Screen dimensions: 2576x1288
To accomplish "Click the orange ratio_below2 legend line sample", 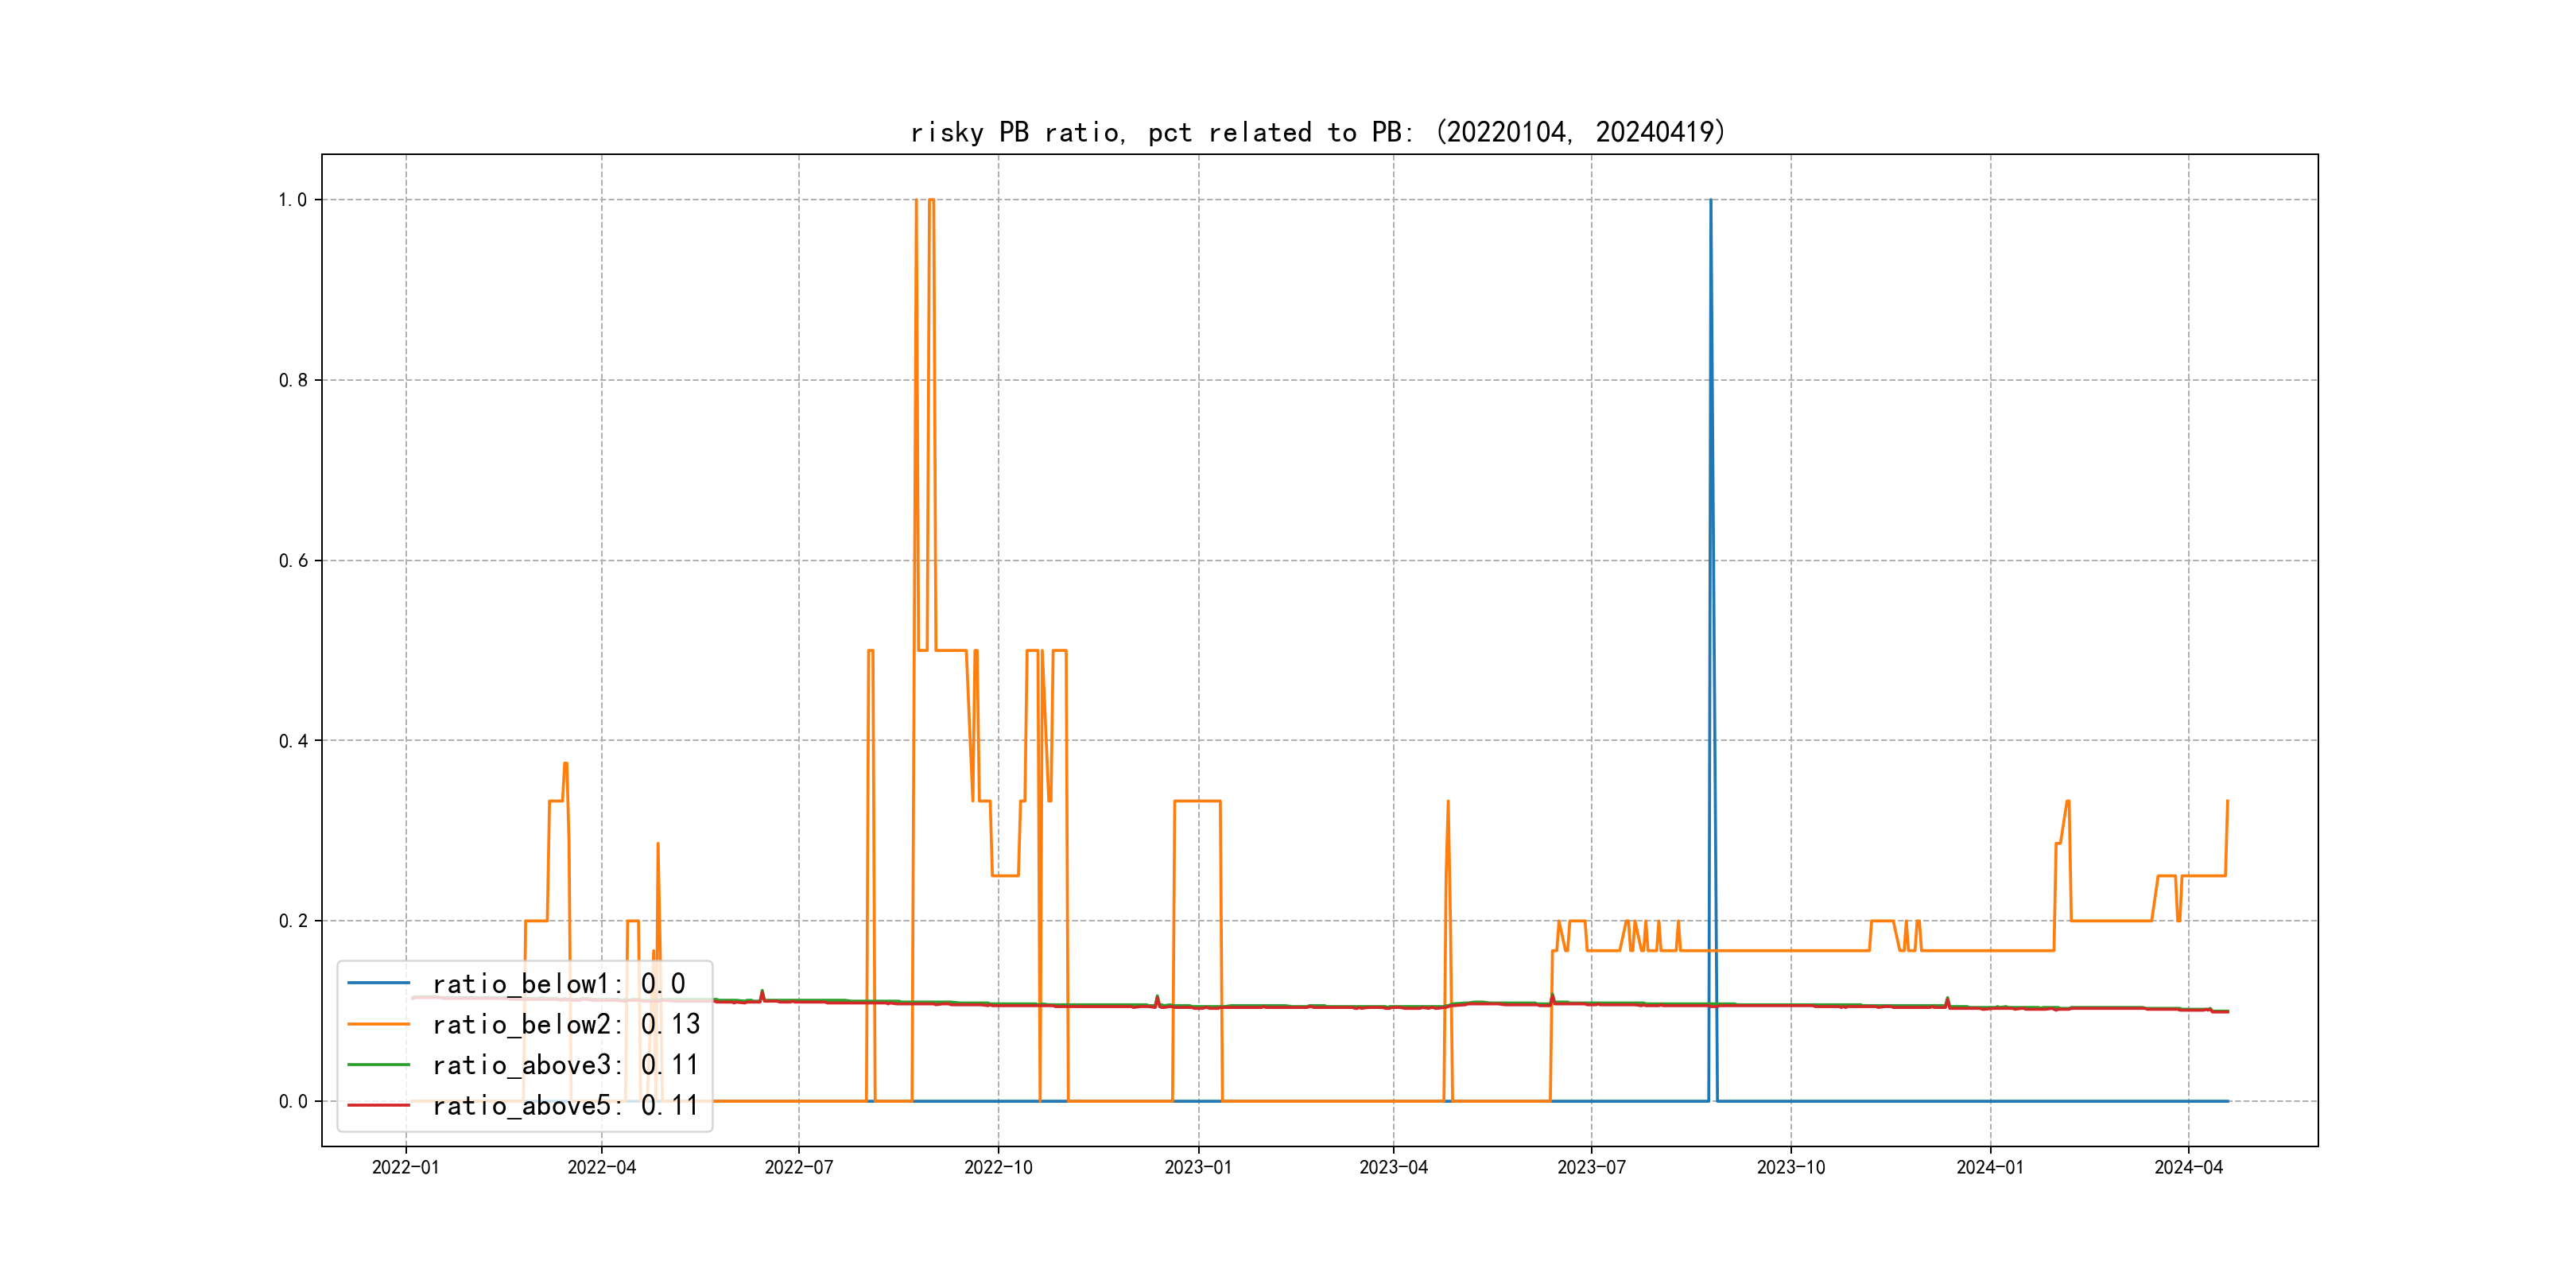I will [x=378, y=1024].
